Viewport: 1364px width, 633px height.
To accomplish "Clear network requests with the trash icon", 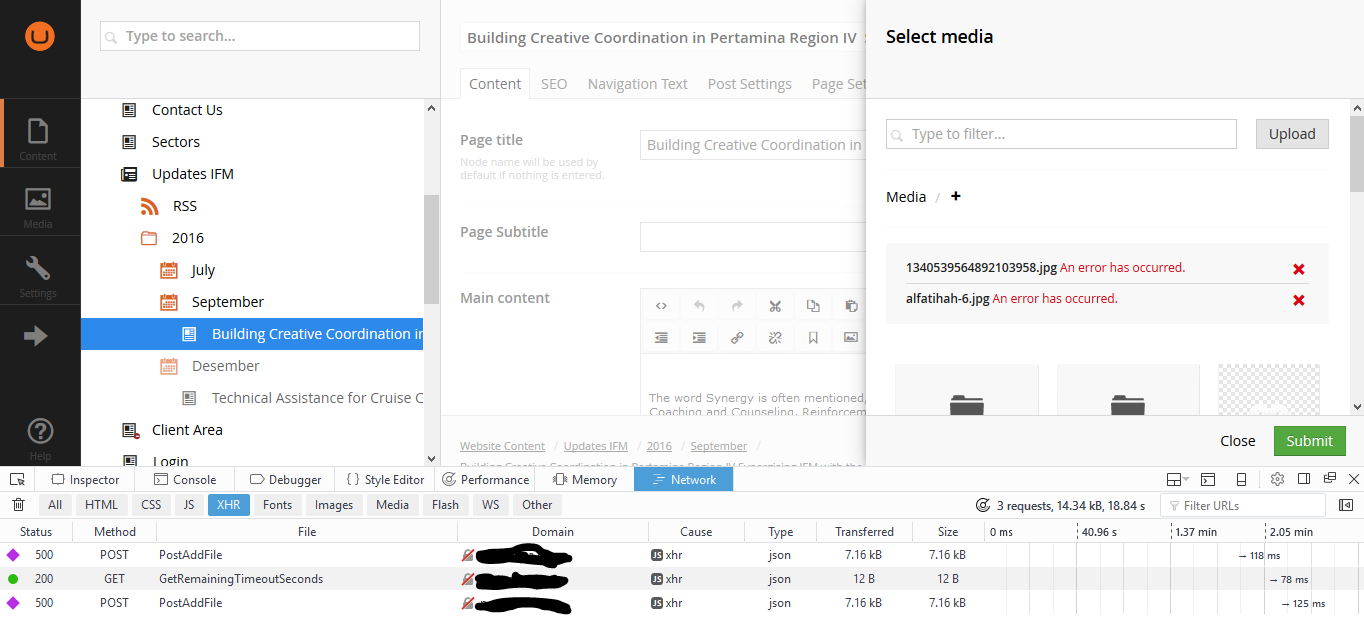I will click(17, 505).
